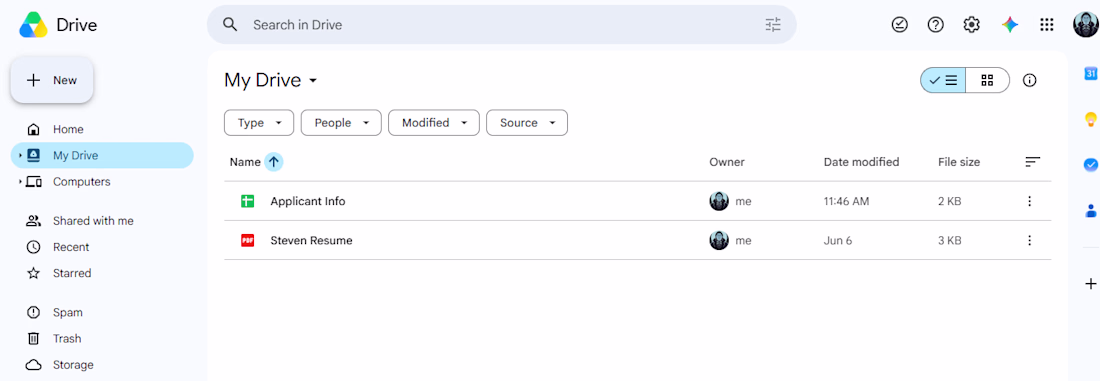Open the offline ready status icon

click(x=899, y=25)
